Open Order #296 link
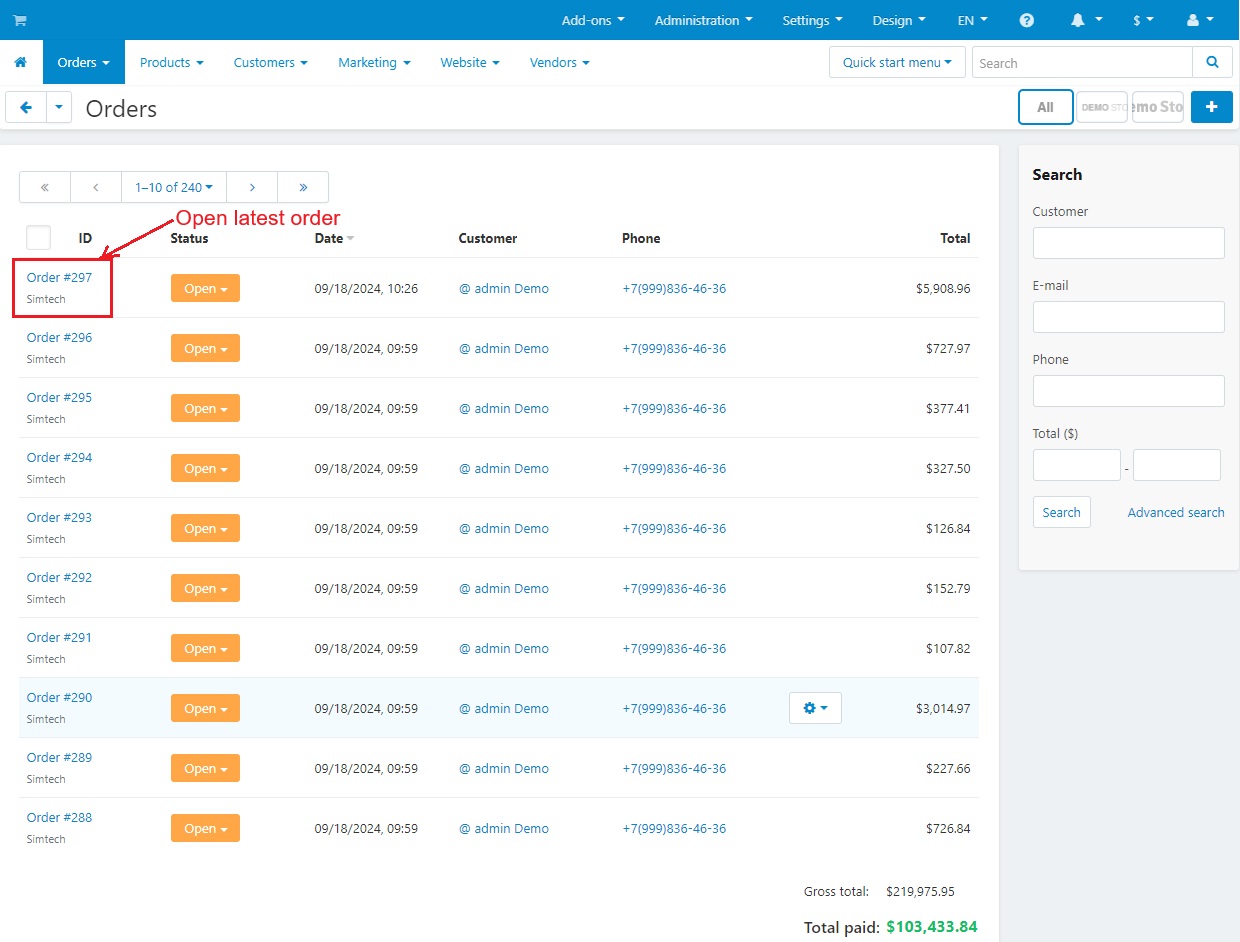Image resolution: width=1240 pixels, height=942 pixels. pyautogui.click(x=59, y=337)
